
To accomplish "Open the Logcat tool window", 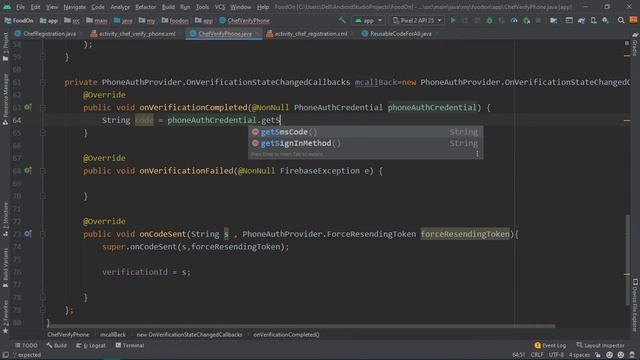I will [x=91, y=345].
